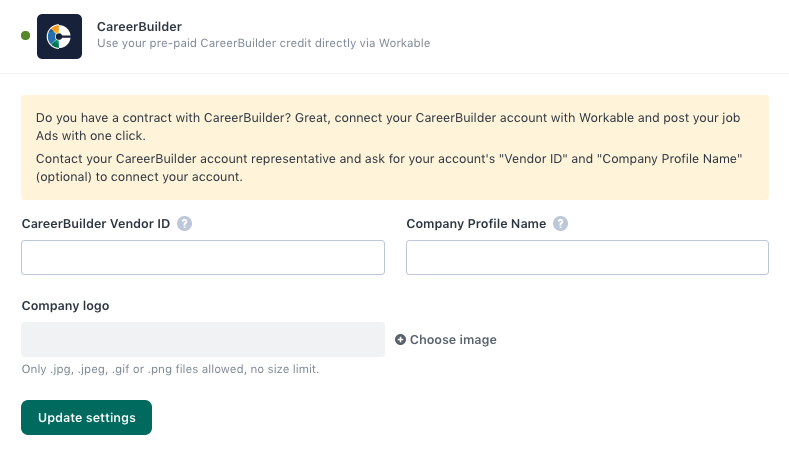Click the green status dot beside CareerBuilder
The height and width of the screenshot is (455, 789).
pos(26,36)
